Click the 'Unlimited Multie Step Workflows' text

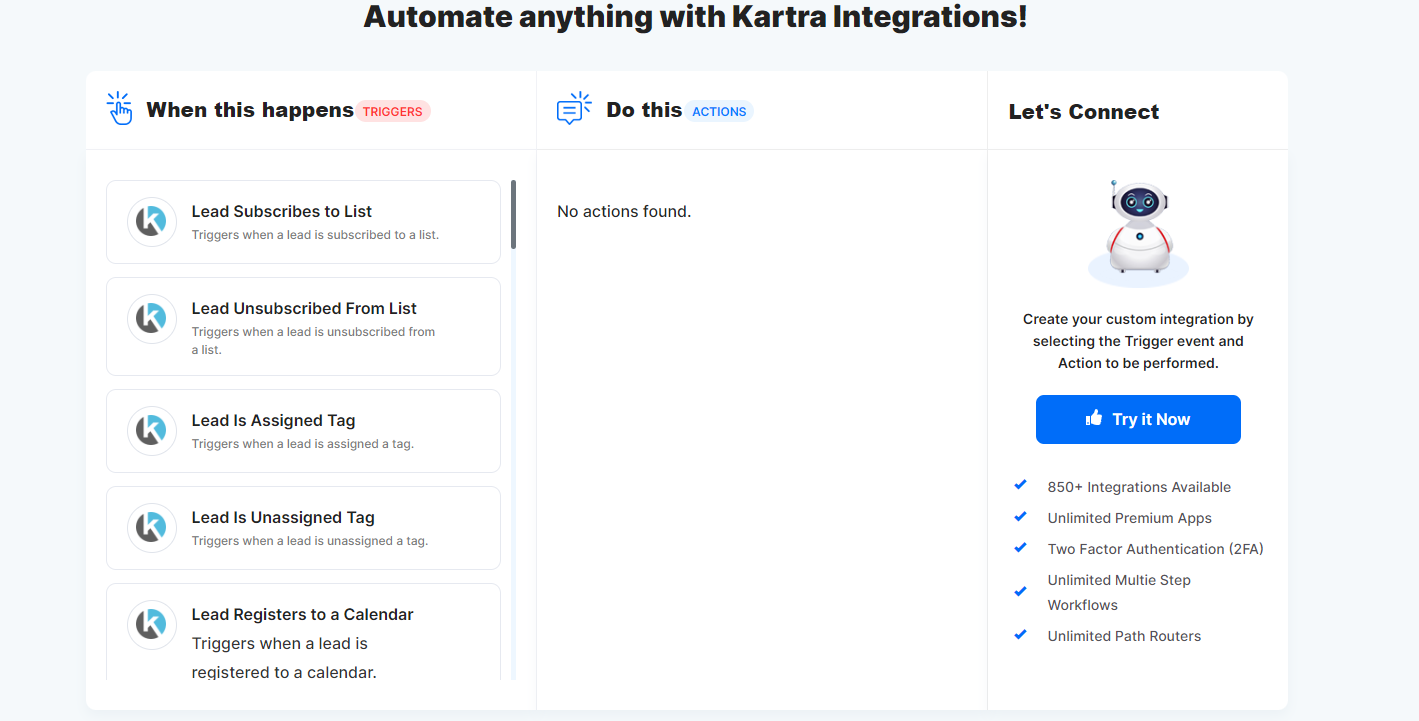(1119, 592)
